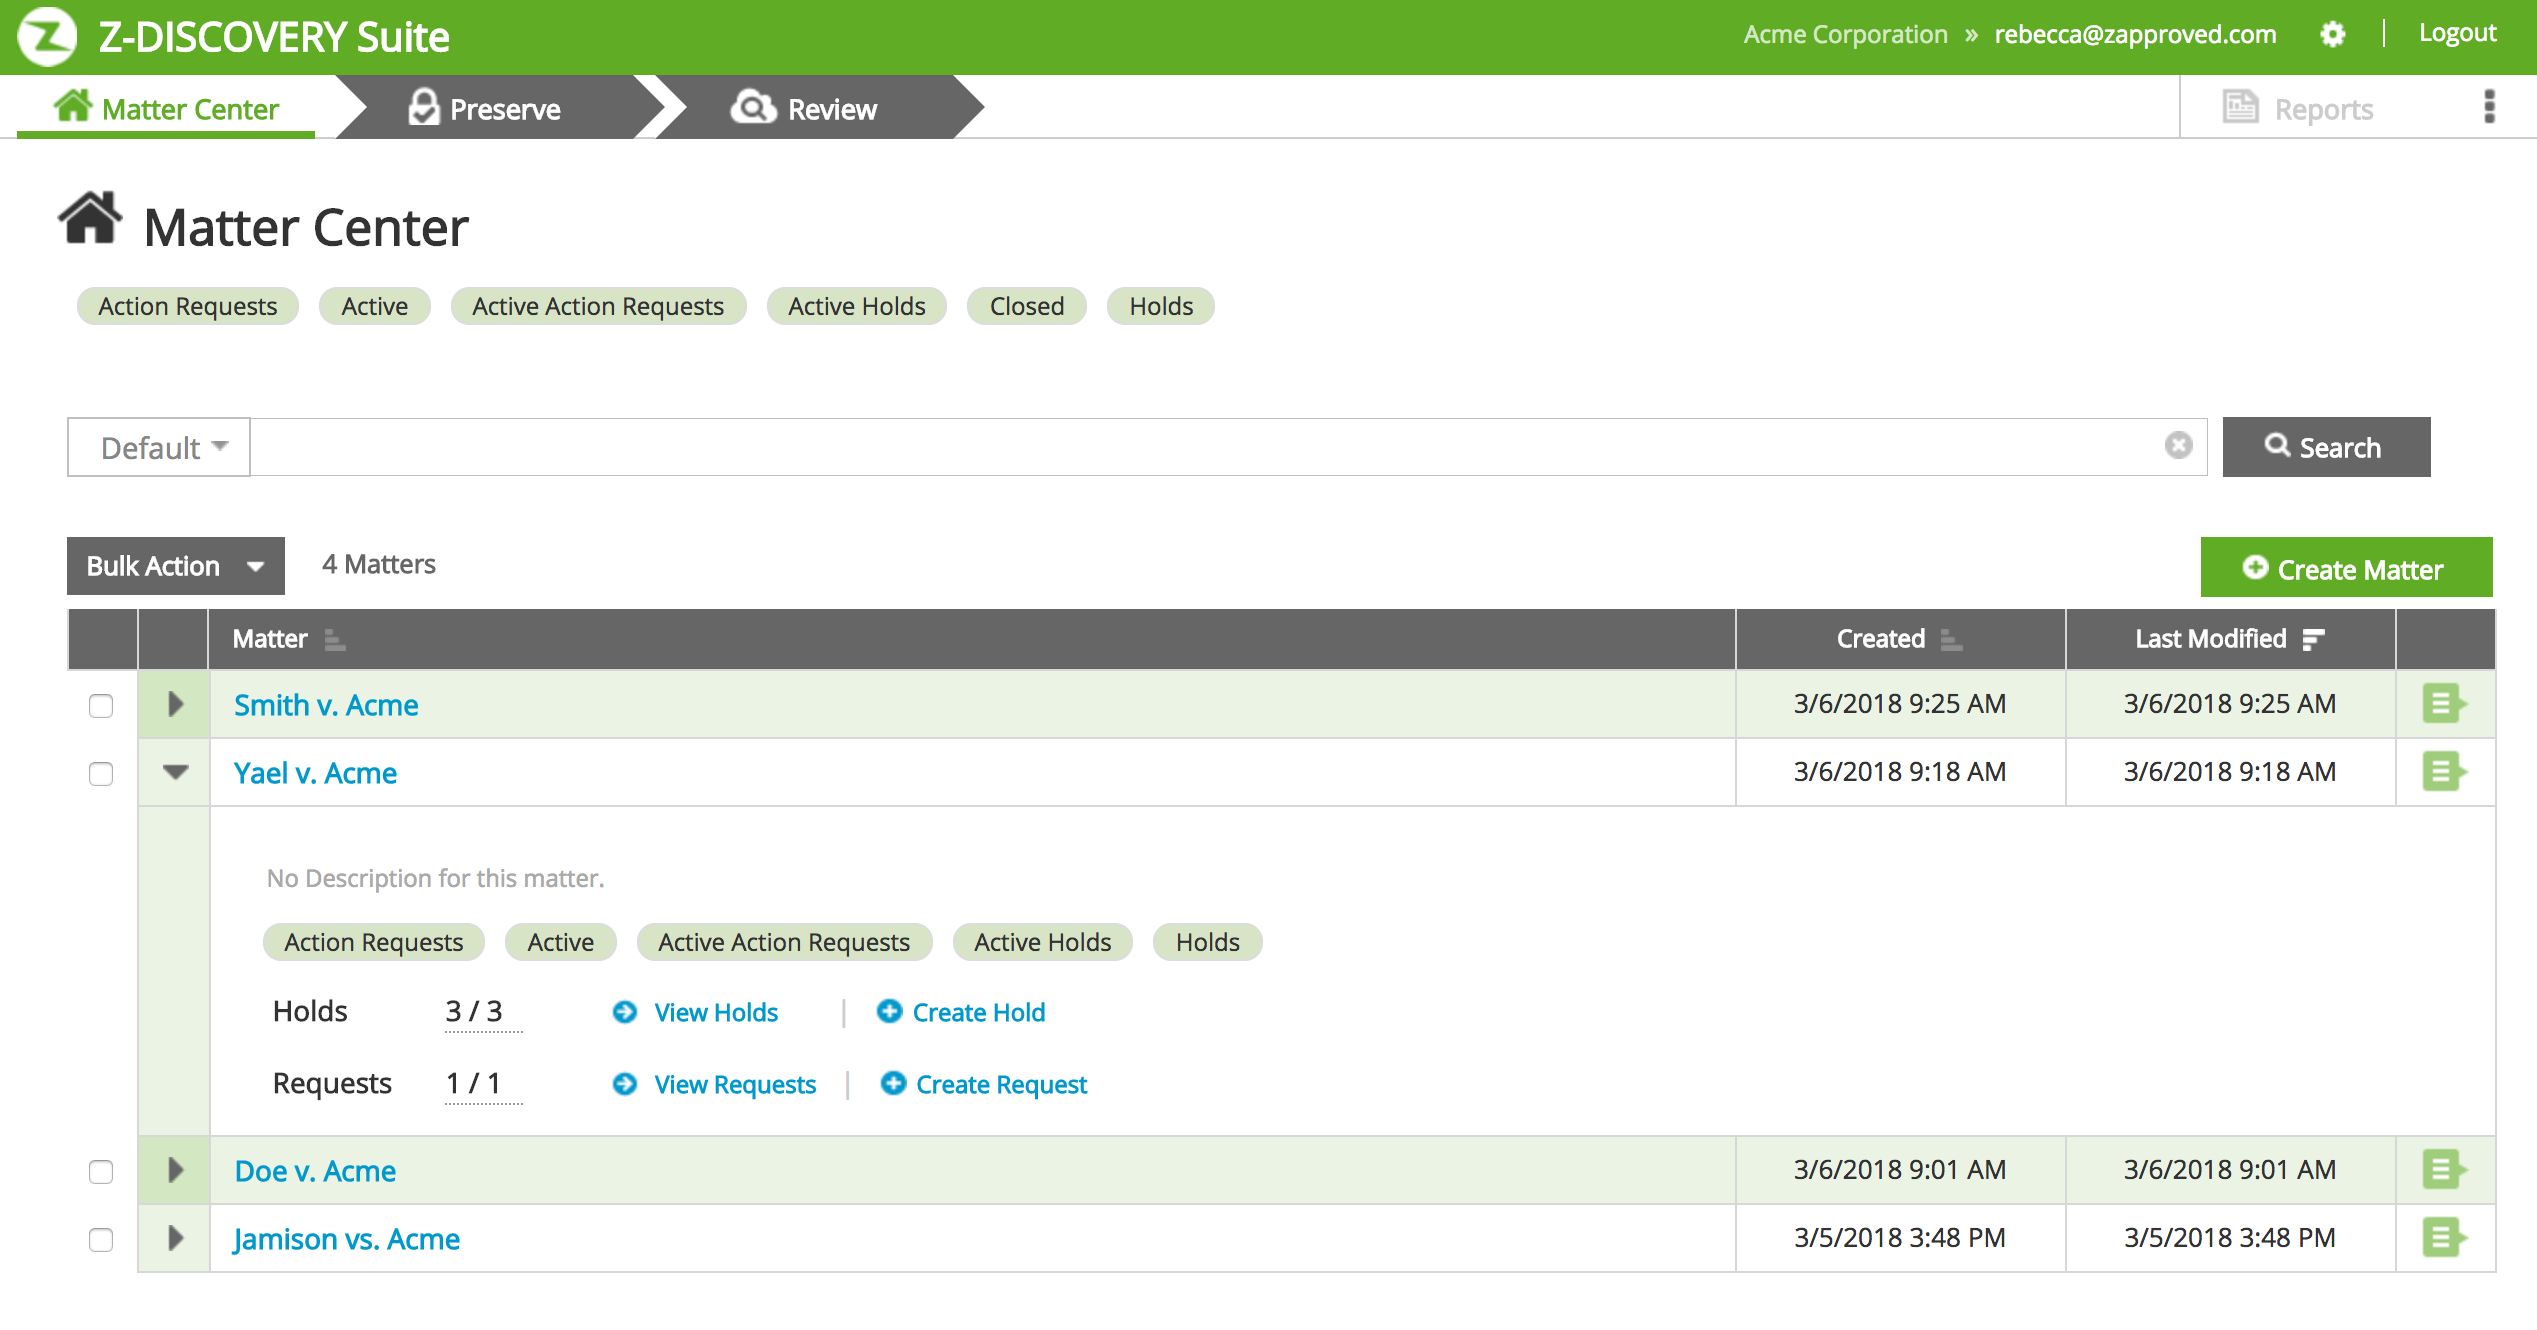This screenshot has width=2537, height=1330.
Task: Open settings via the gear icon
Action: (2334, 33)
